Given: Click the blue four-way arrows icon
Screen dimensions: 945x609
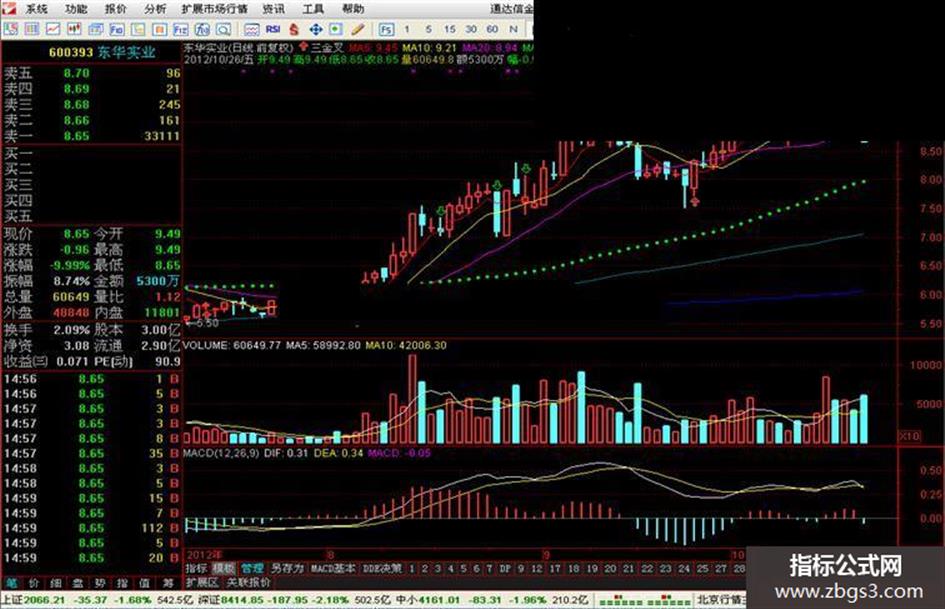Looking at the screenshot, I should tap(315, 28).
